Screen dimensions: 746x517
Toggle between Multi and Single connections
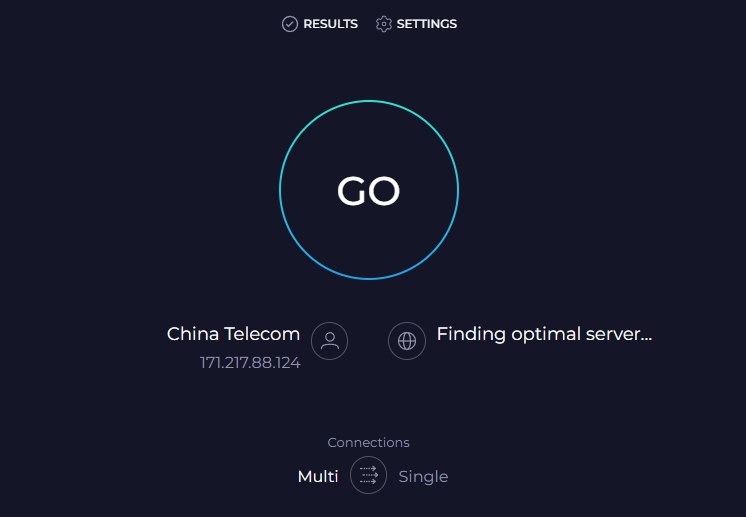[368, 475]
